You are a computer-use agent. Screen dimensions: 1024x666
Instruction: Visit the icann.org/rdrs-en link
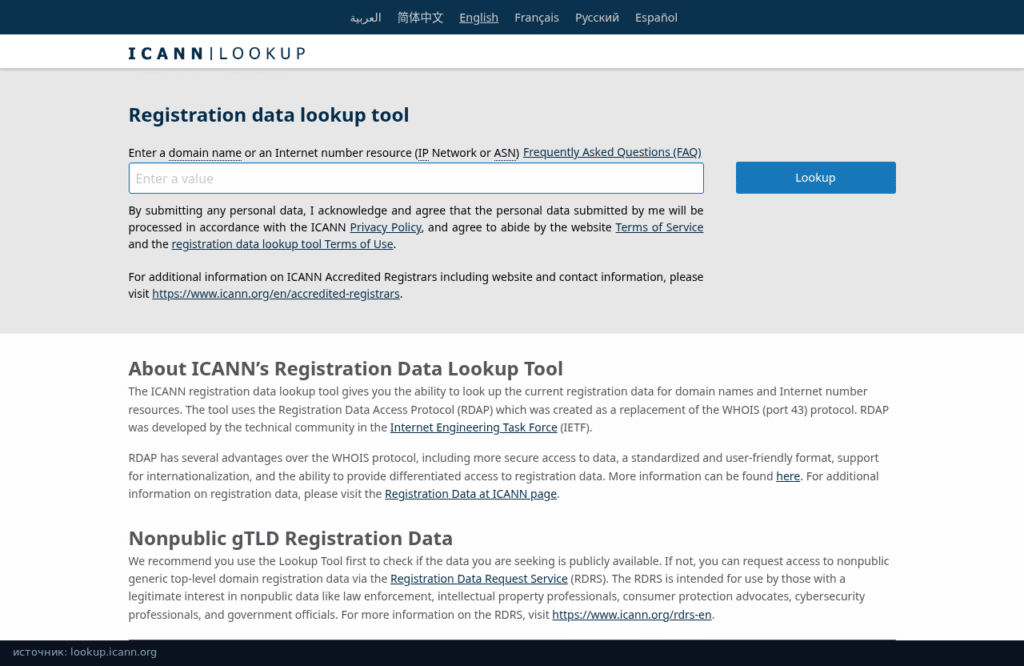tap(632, 614)
